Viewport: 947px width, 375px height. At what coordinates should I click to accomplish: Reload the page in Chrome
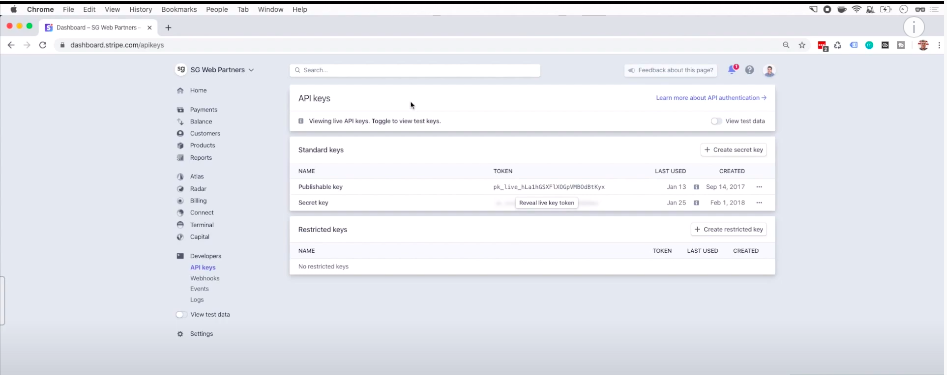click(42, 45)
